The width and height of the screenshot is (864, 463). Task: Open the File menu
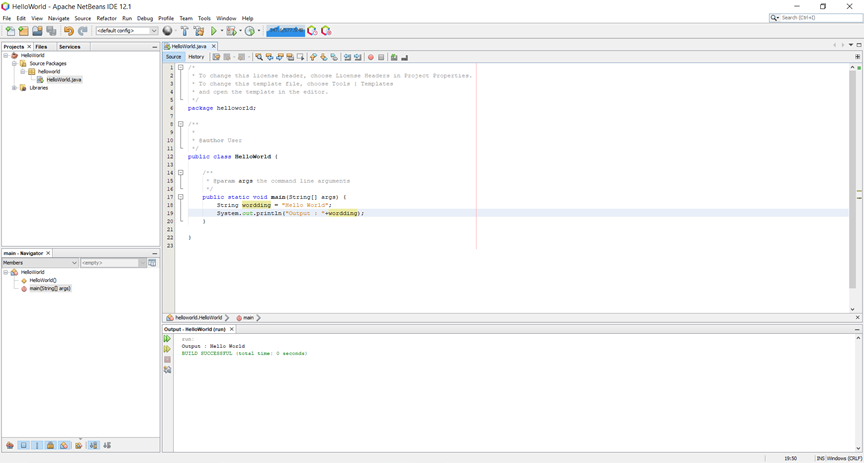point(7,18)
